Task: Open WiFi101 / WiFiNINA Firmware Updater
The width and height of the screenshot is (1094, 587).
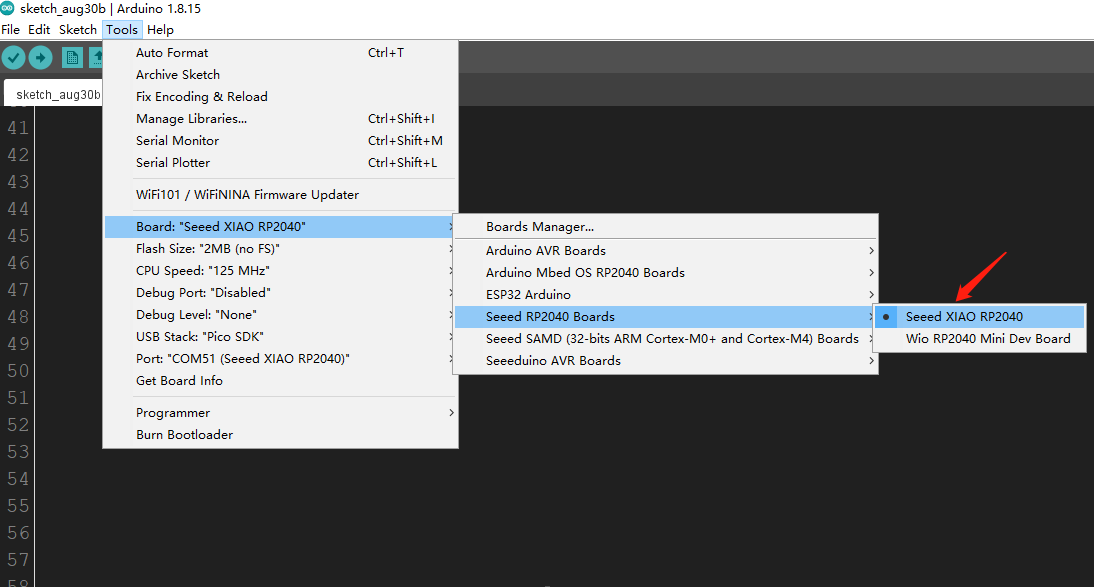Action: [280, 195]
